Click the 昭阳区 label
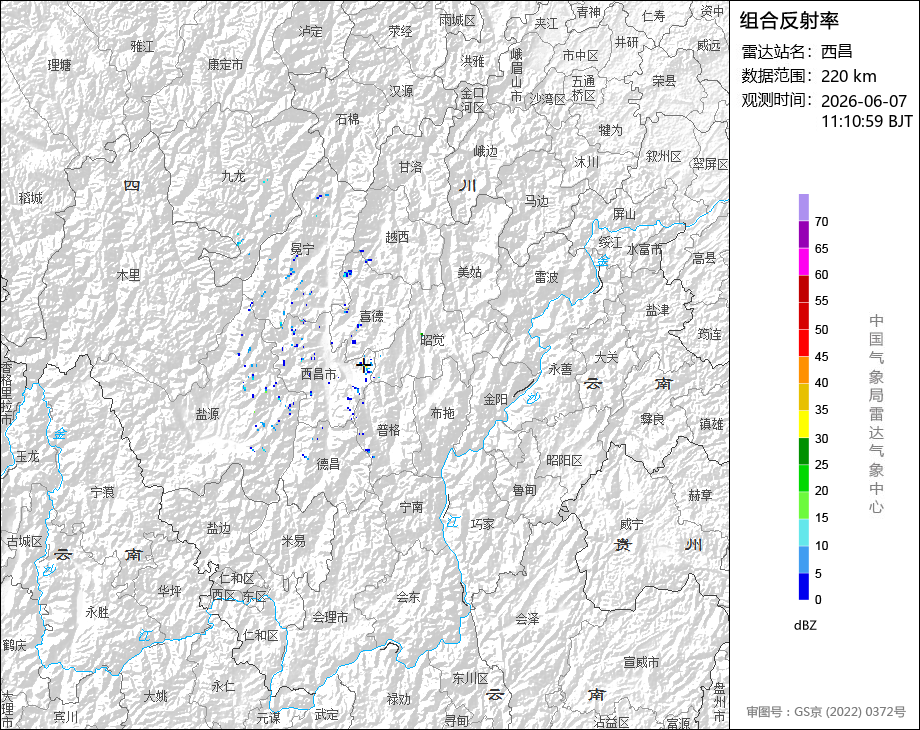Viewport: 920px width, 730px height. point(564,461)
